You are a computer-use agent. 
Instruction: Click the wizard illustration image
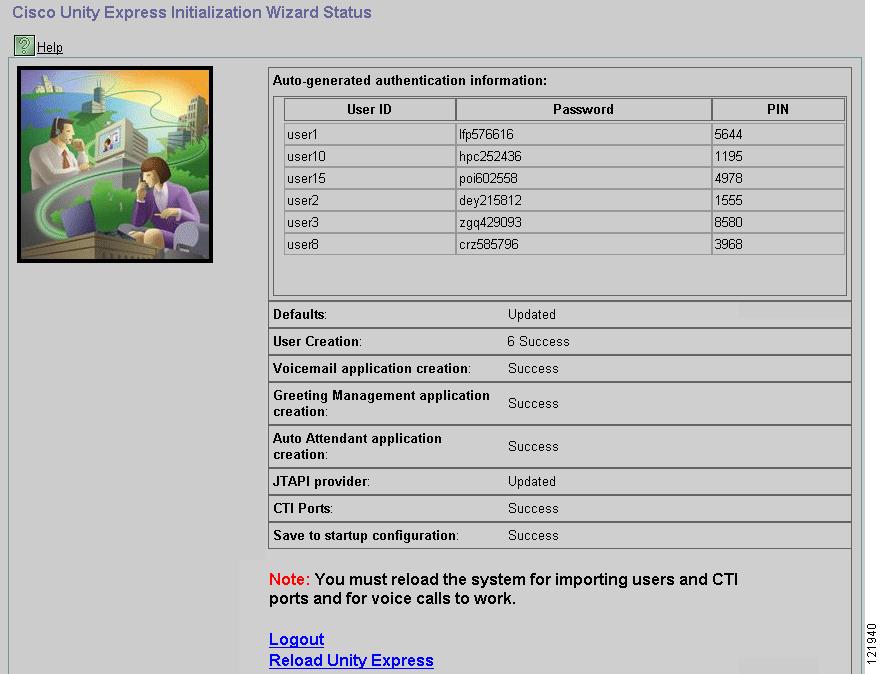pos(115,164)
